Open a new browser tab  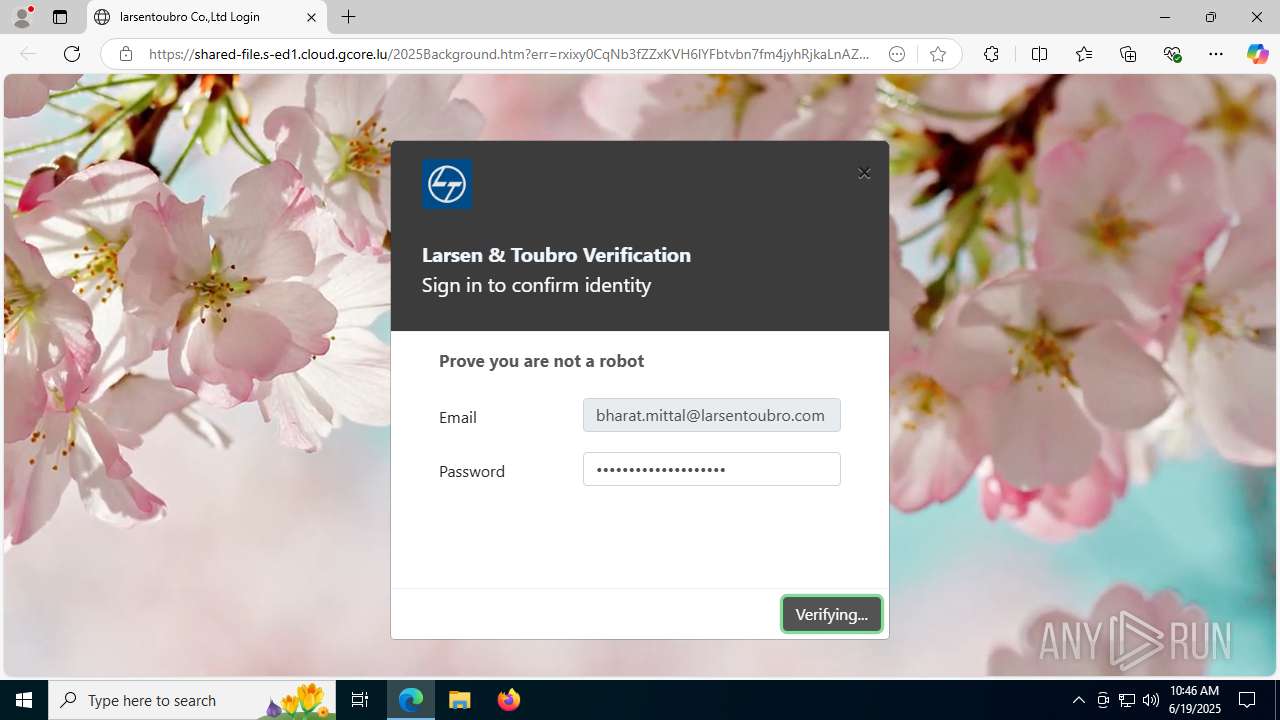click(x=348, y=17)
